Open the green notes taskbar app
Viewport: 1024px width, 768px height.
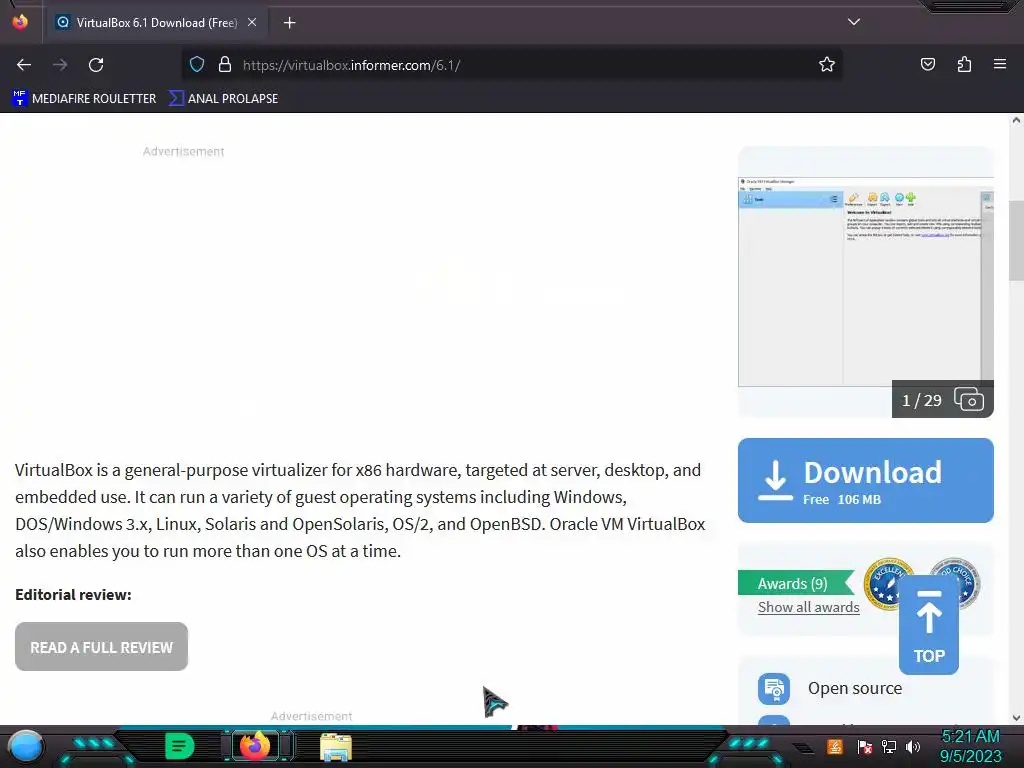click(180, 746)
